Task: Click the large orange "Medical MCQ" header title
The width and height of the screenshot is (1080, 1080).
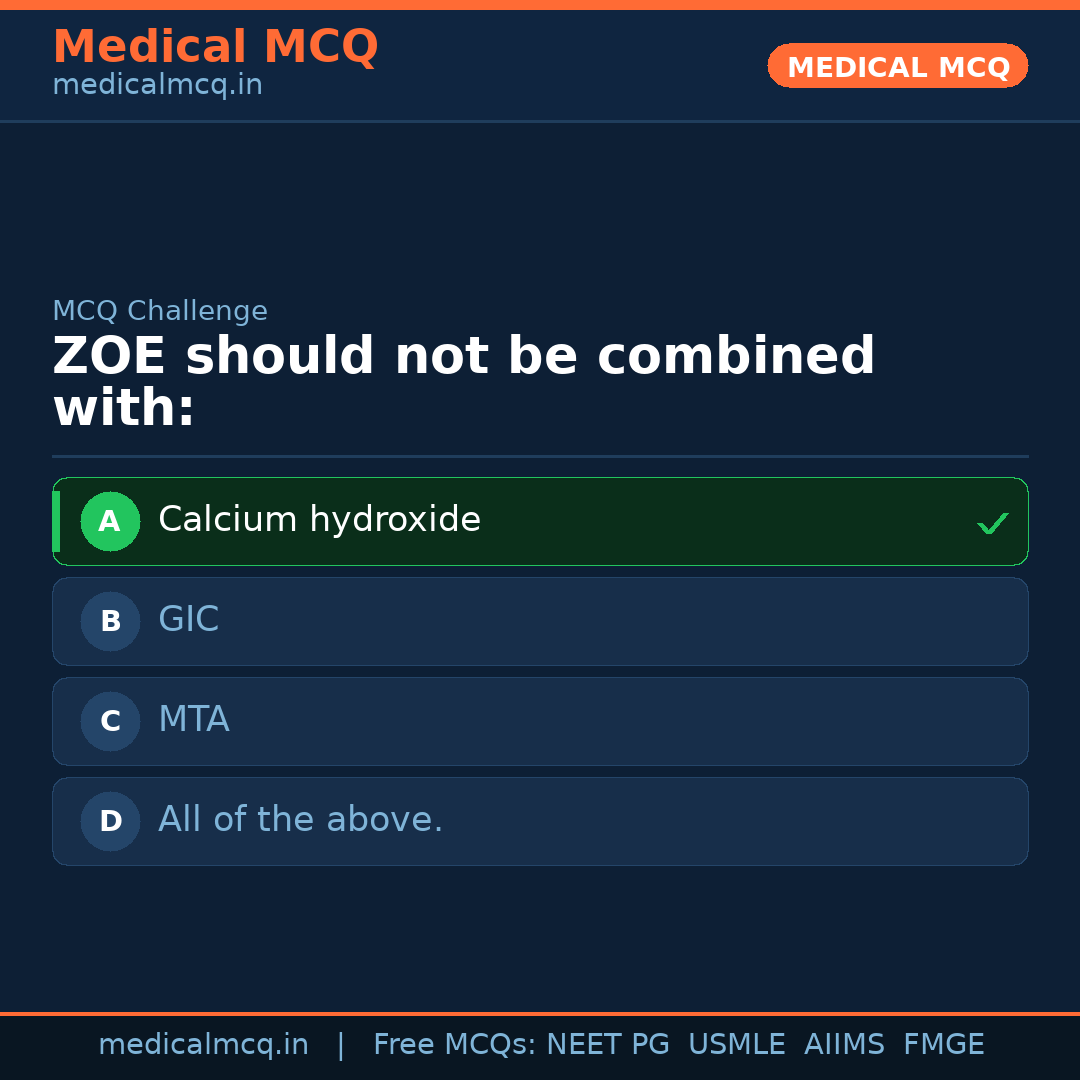Action: [x=215, y=47]
